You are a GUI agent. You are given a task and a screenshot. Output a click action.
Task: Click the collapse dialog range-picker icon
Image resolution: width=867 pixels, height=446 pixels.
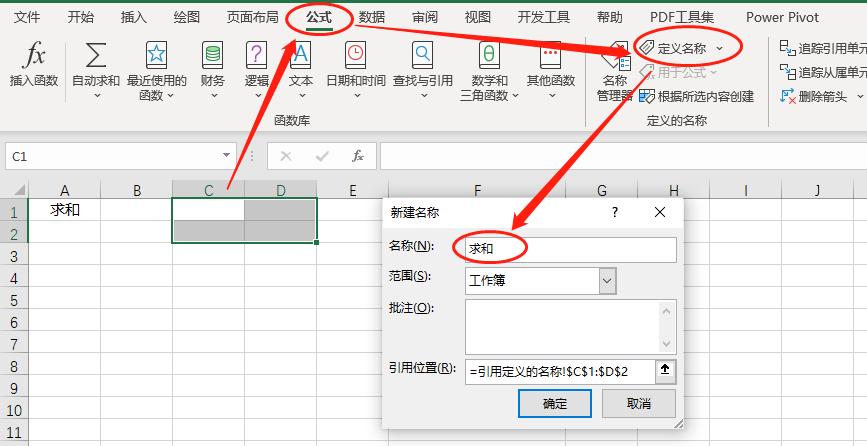665,371
